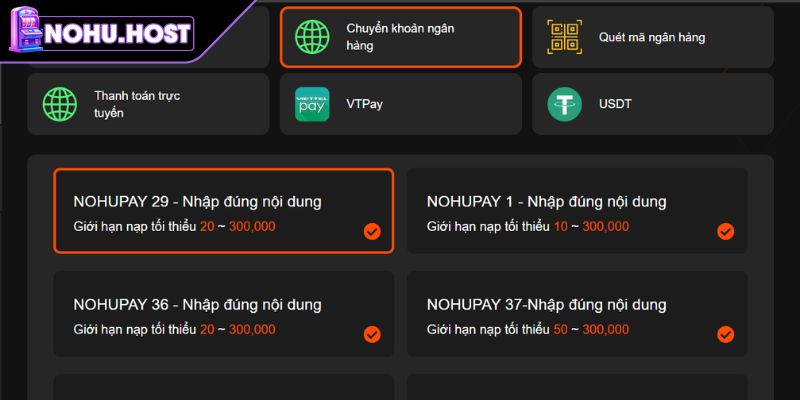Click the globe icon for Thanh toán trực tuyến
This screenshot has width=800, height=400.
point(60,104)
